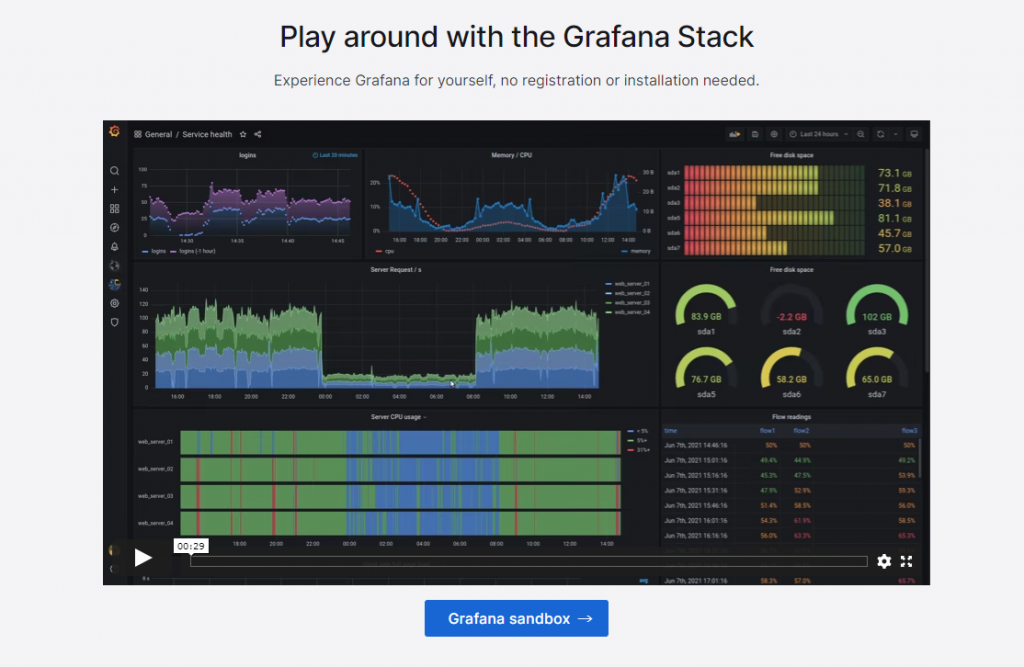Click the web_server_04 CPU status row
Screen dimensions: 1024x667
[400, 523]
